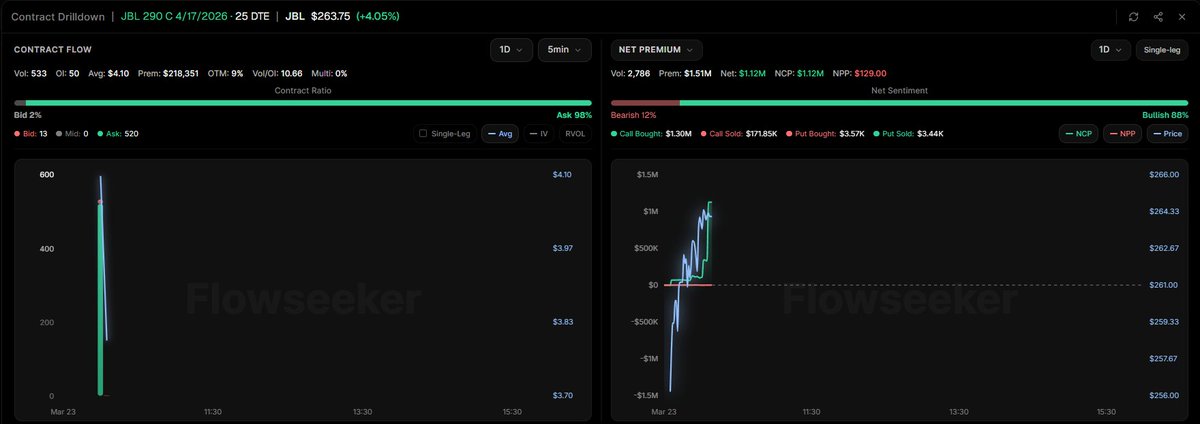Viewport: 1200px width, 424px height.
Task: Open the Contract Flow 1D range dropdown
Action: 511,49
